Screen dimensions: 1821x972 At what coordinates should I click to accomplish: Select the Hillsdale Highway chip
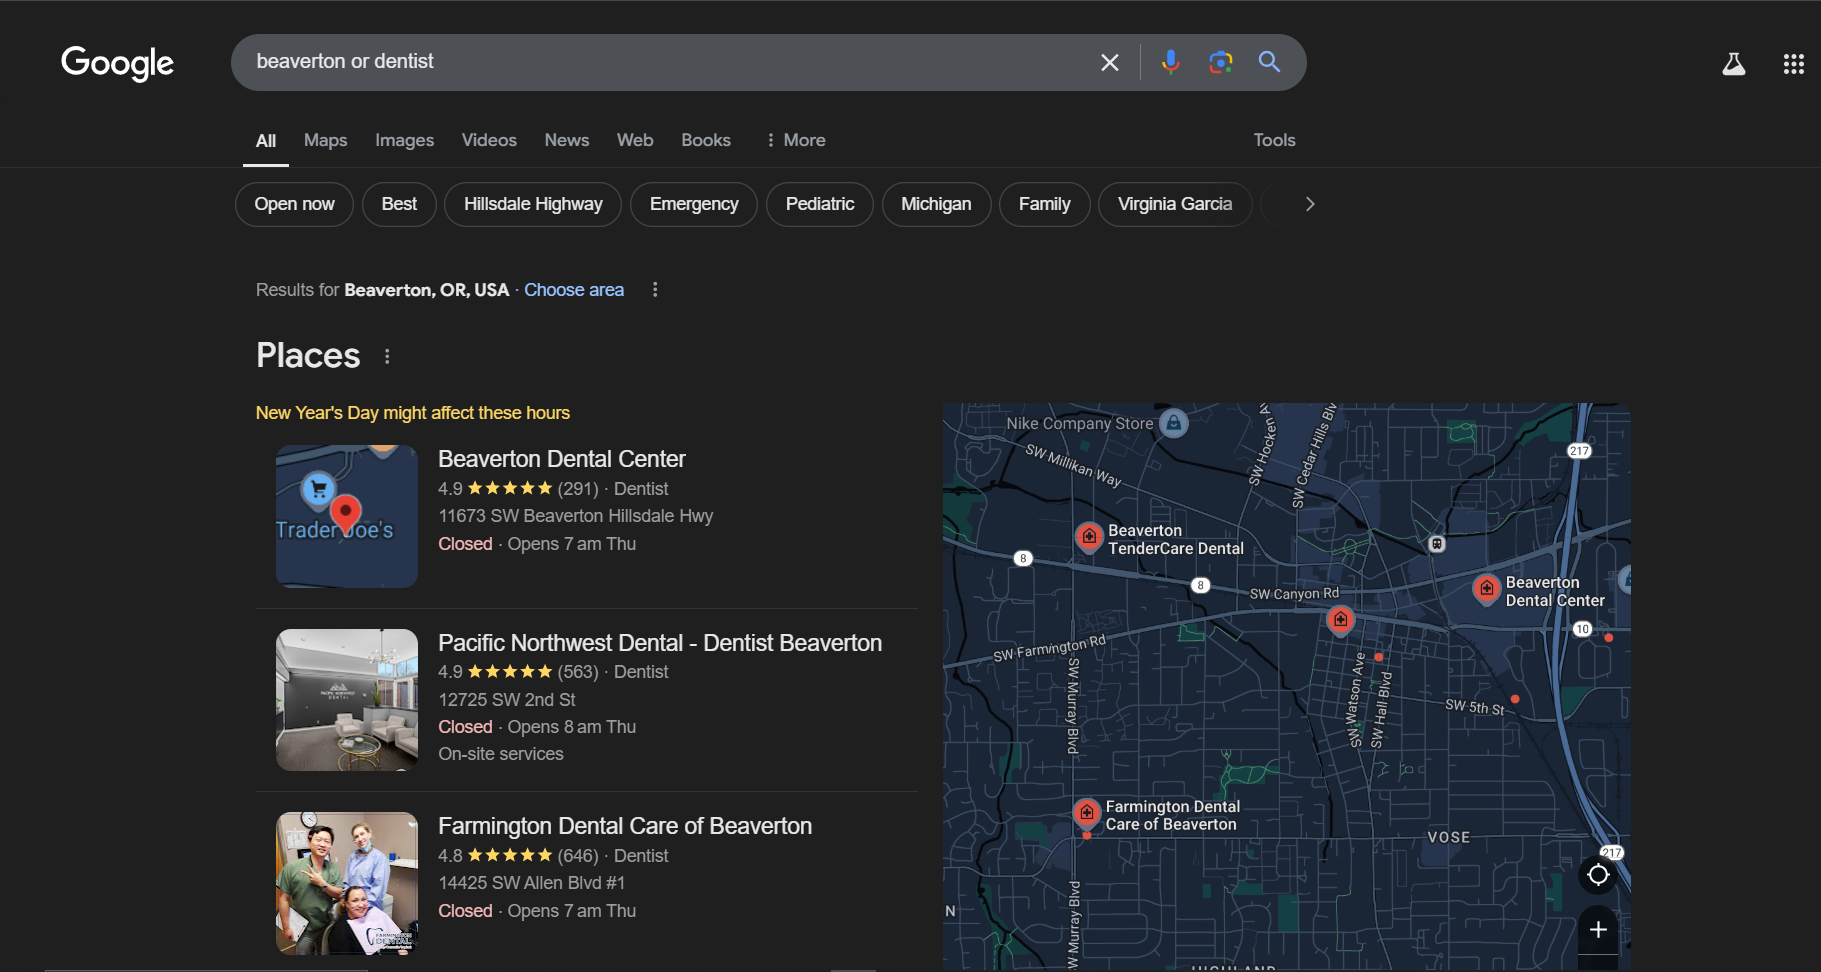533,204
